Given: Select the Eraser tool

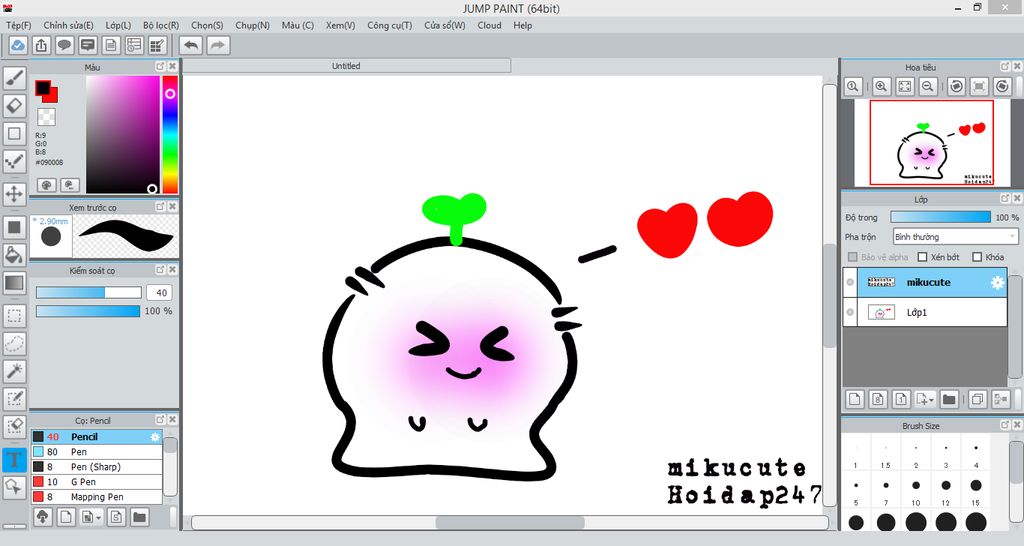Looking at the screenshot, I should 14,106.
